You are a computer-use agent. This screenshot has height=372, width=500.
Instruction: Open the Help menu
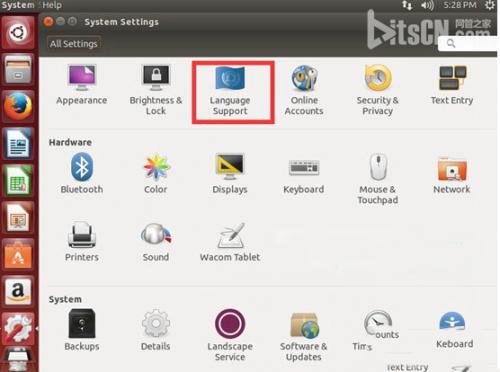point(52,5)
